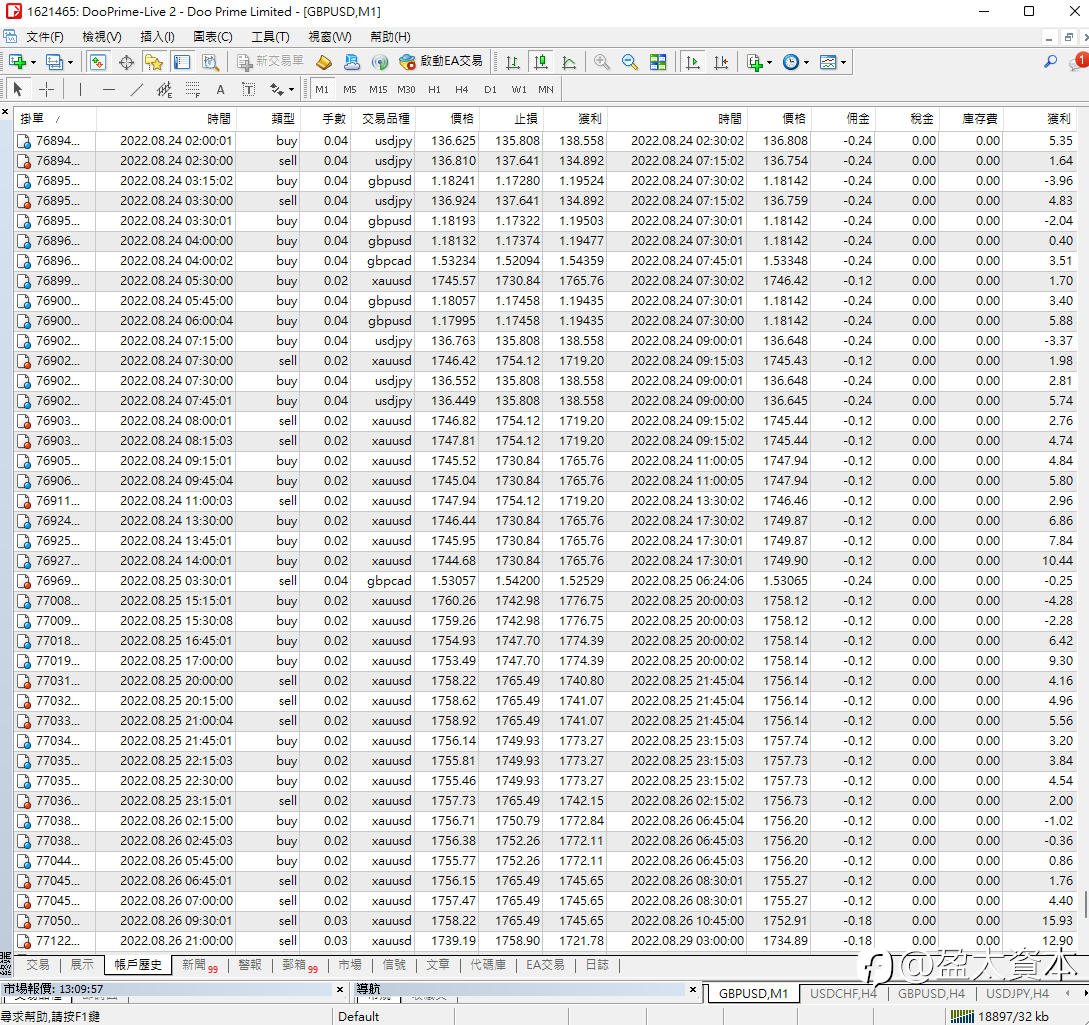Expand the periodicity clock dropdown
The height and width of the screenshot is (1025, 1089).
click(x=806, y=62)
